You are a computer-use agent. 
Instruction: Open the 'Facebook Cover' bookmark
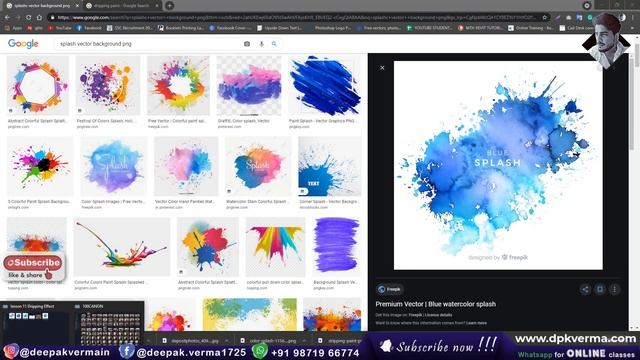[x=230, y=28]
